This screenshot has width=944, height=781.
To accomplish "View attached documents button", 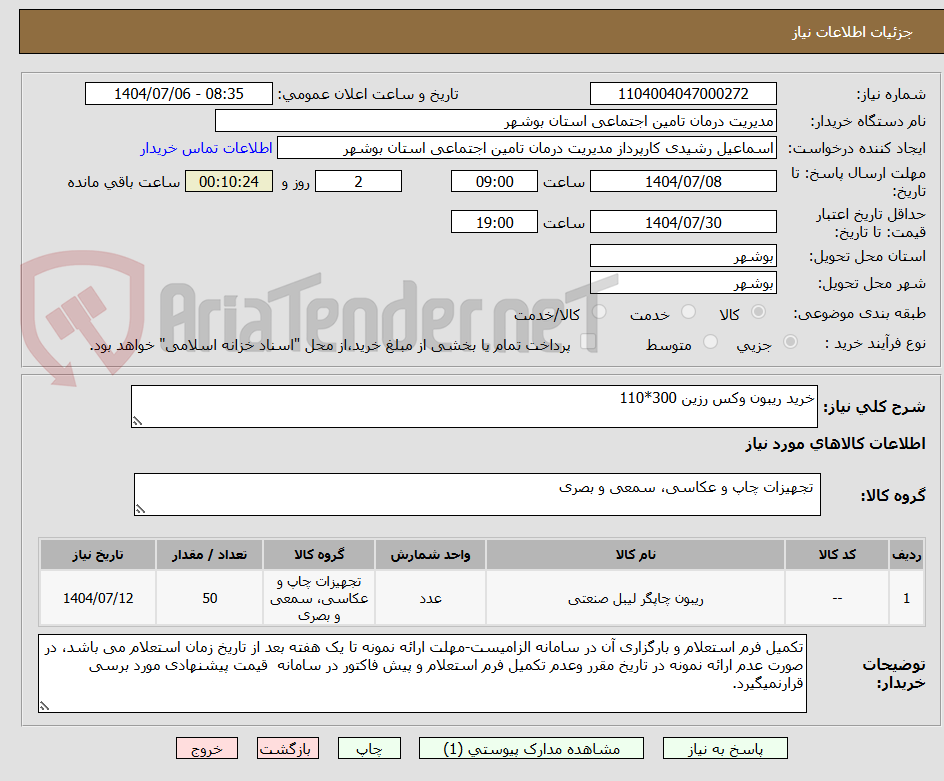I will click(531, 748).
